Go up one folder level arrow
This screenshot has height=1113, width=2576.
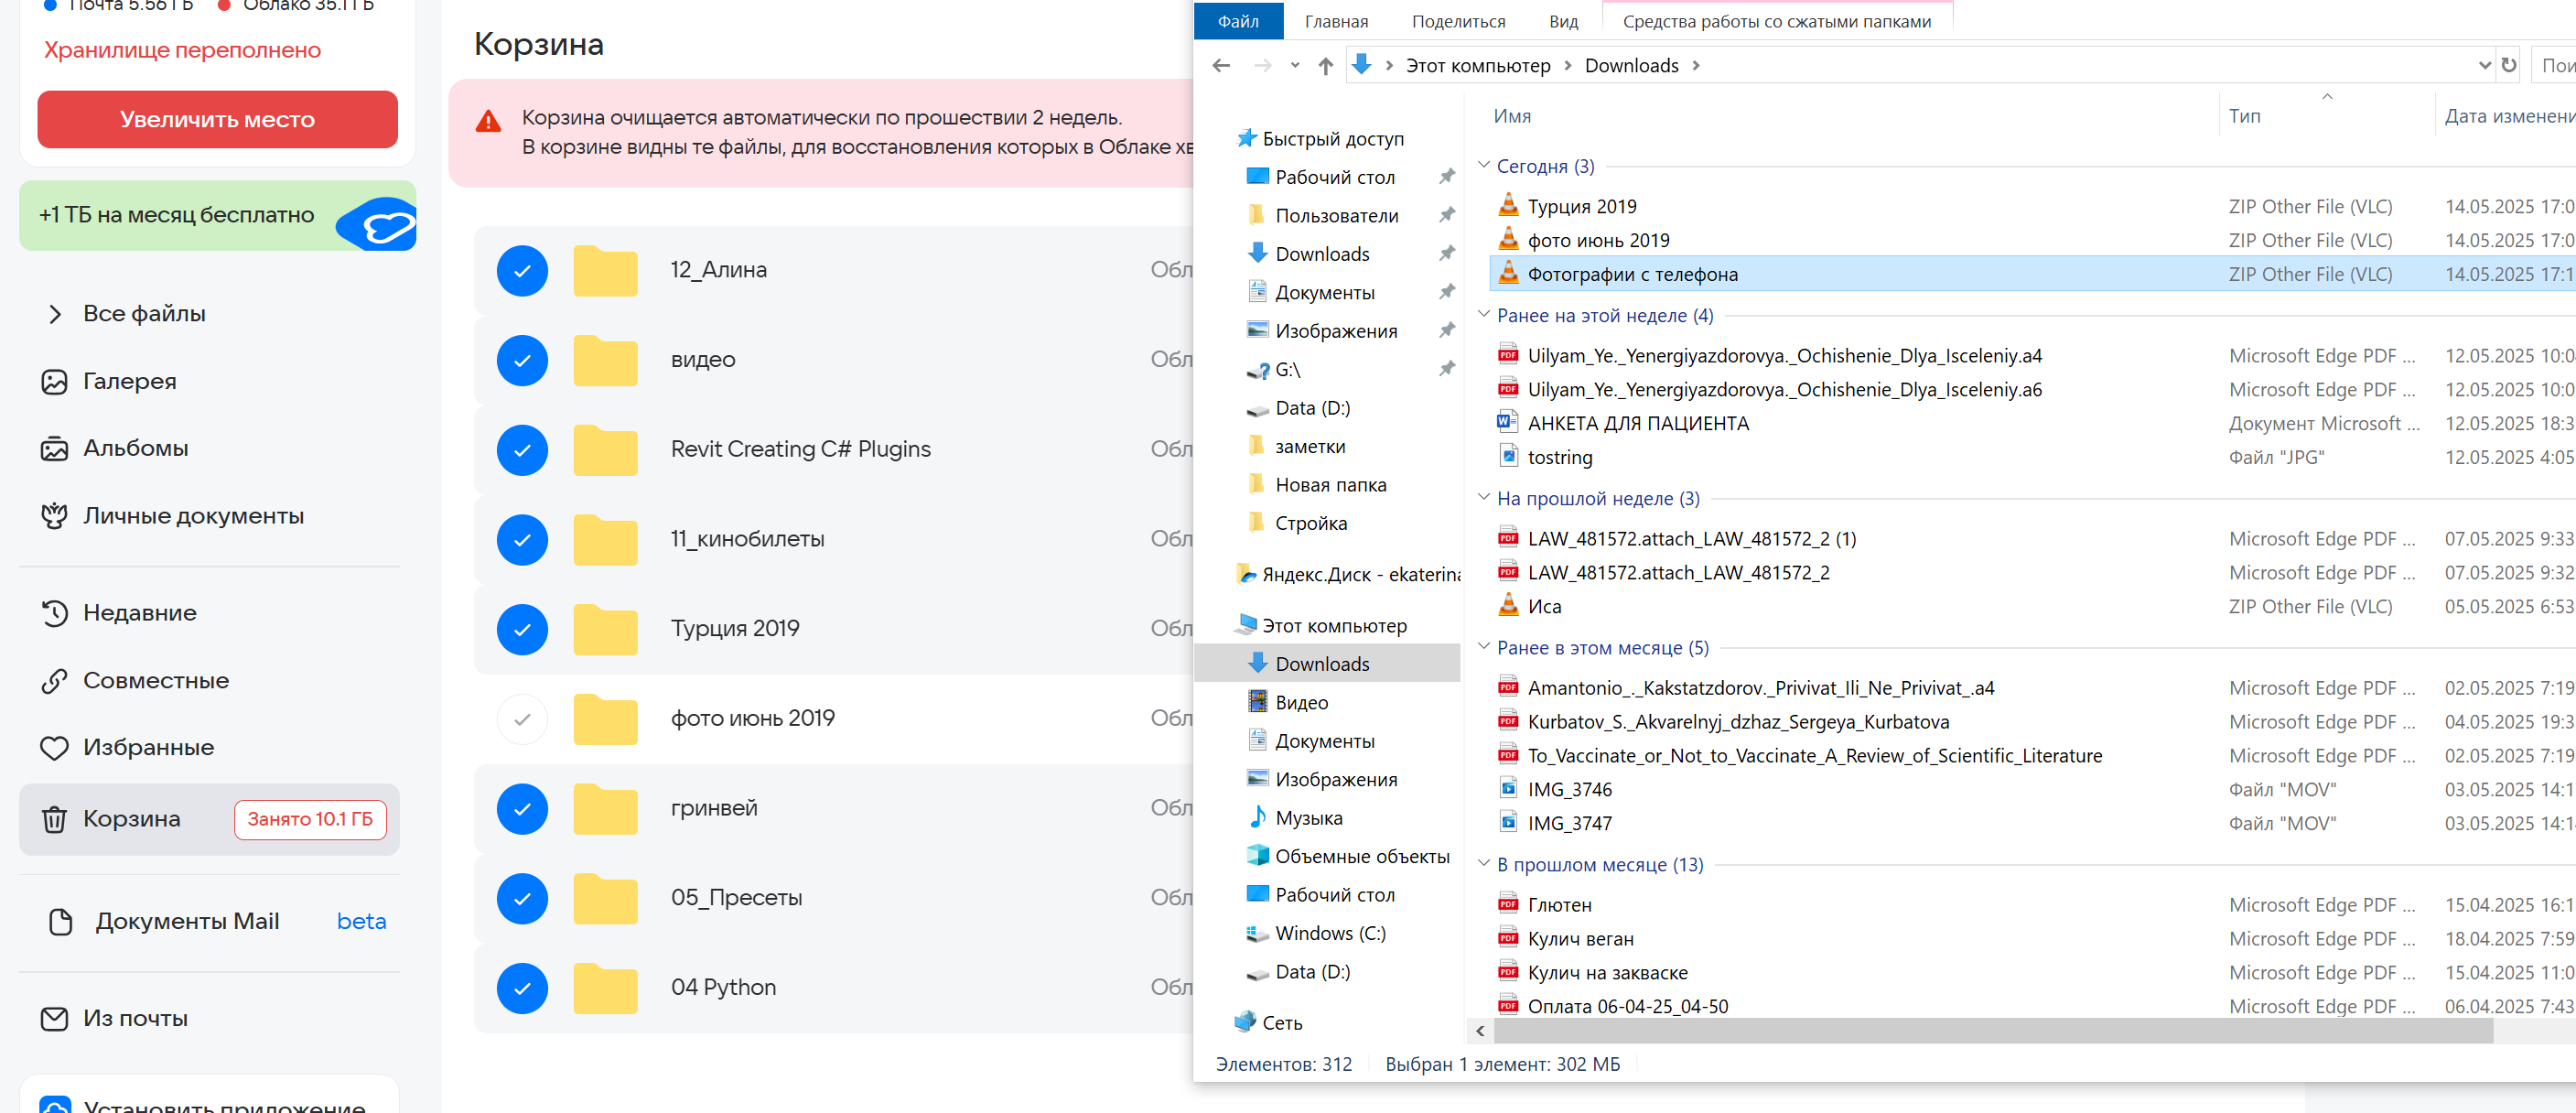coord(1325,66)
